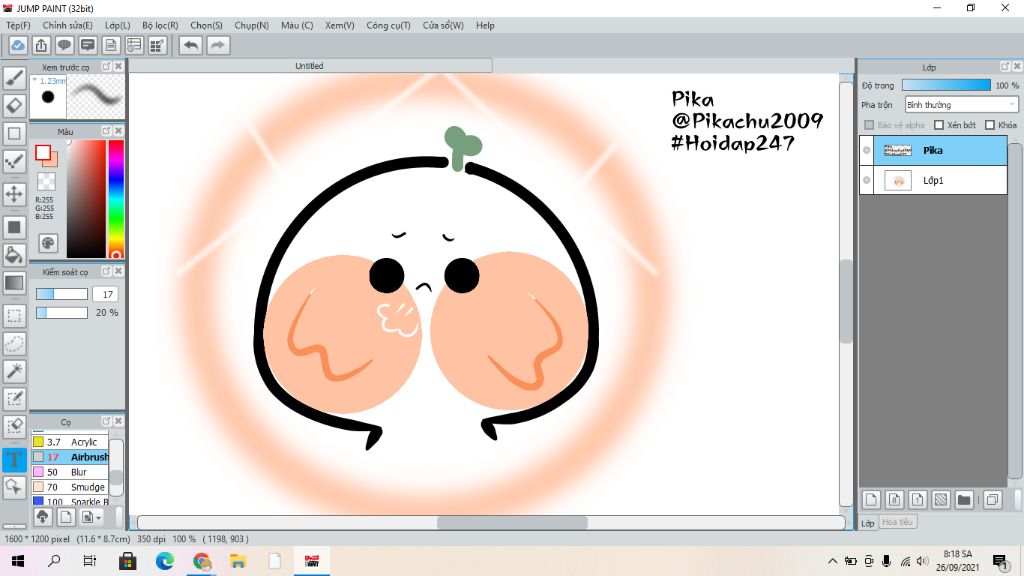
Task: Click the saturation color picker square
Action: [86, 199]
